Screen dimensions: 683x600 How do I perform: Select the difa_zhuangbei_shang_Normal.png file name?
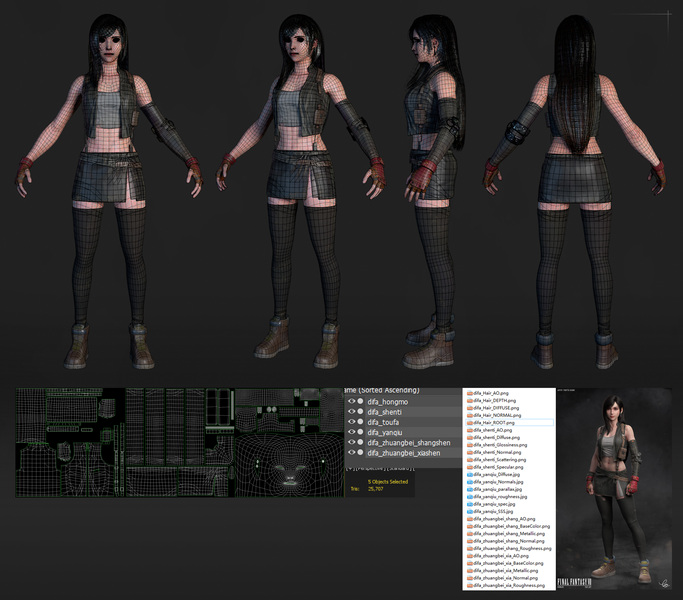[x=509, y=541]
